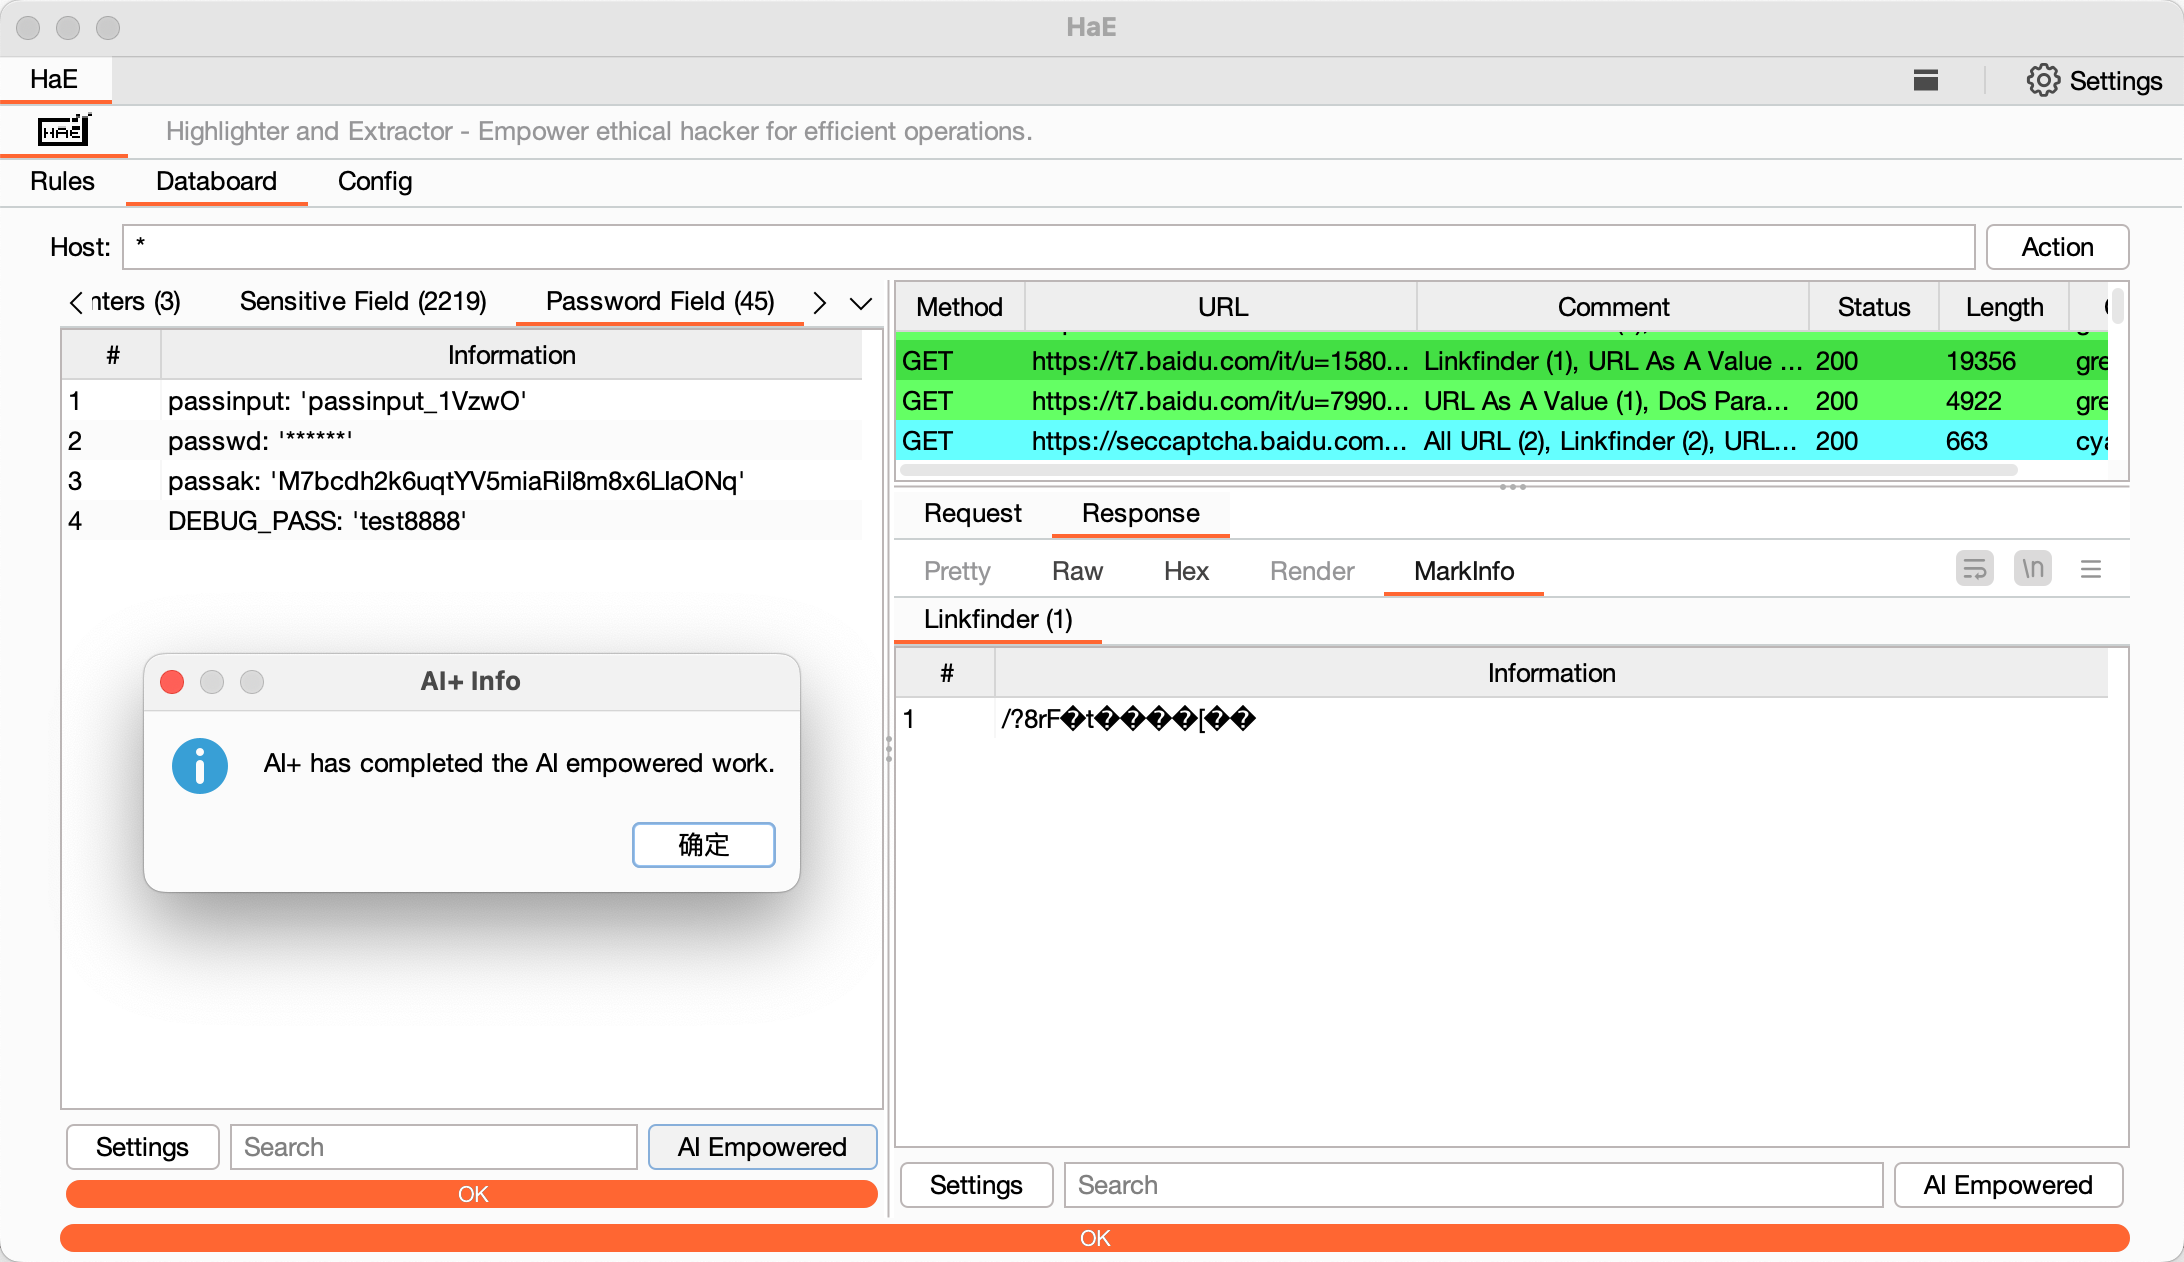The height and width of the screenshot is (1262, 2184).
Task: Click the Action button next to the Host field
Action: pyautogui.click(x=2056, y=247)
